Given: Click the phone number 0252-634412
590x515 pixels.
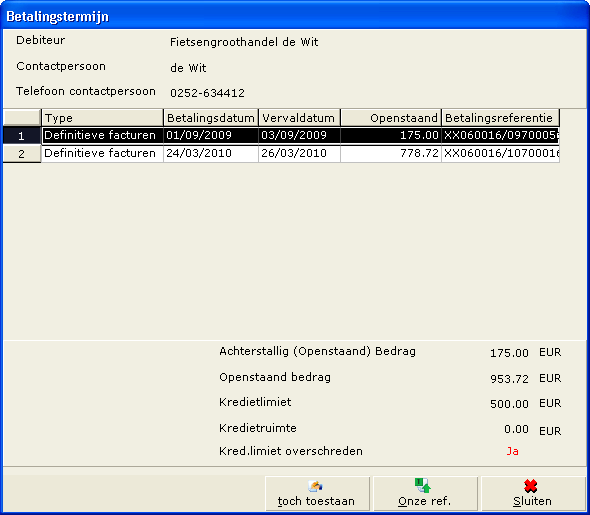Looking at the screenshot, I should [207, 93].
